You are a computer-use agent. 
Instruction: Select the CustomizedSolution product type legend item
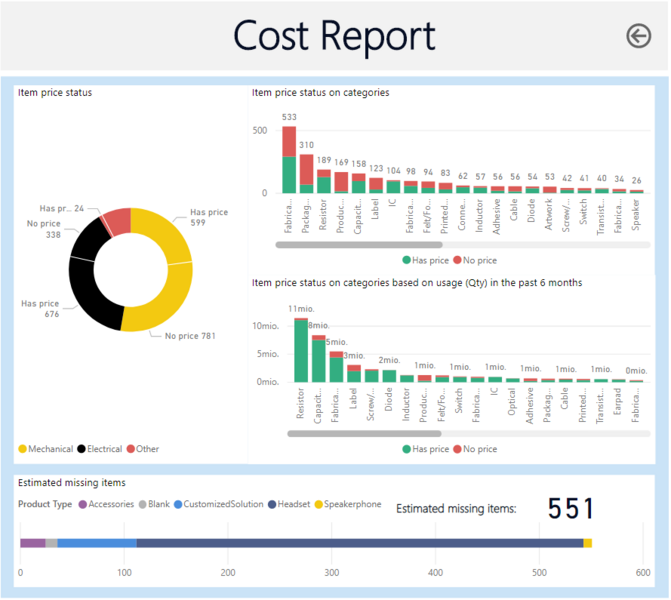(221, 504)
